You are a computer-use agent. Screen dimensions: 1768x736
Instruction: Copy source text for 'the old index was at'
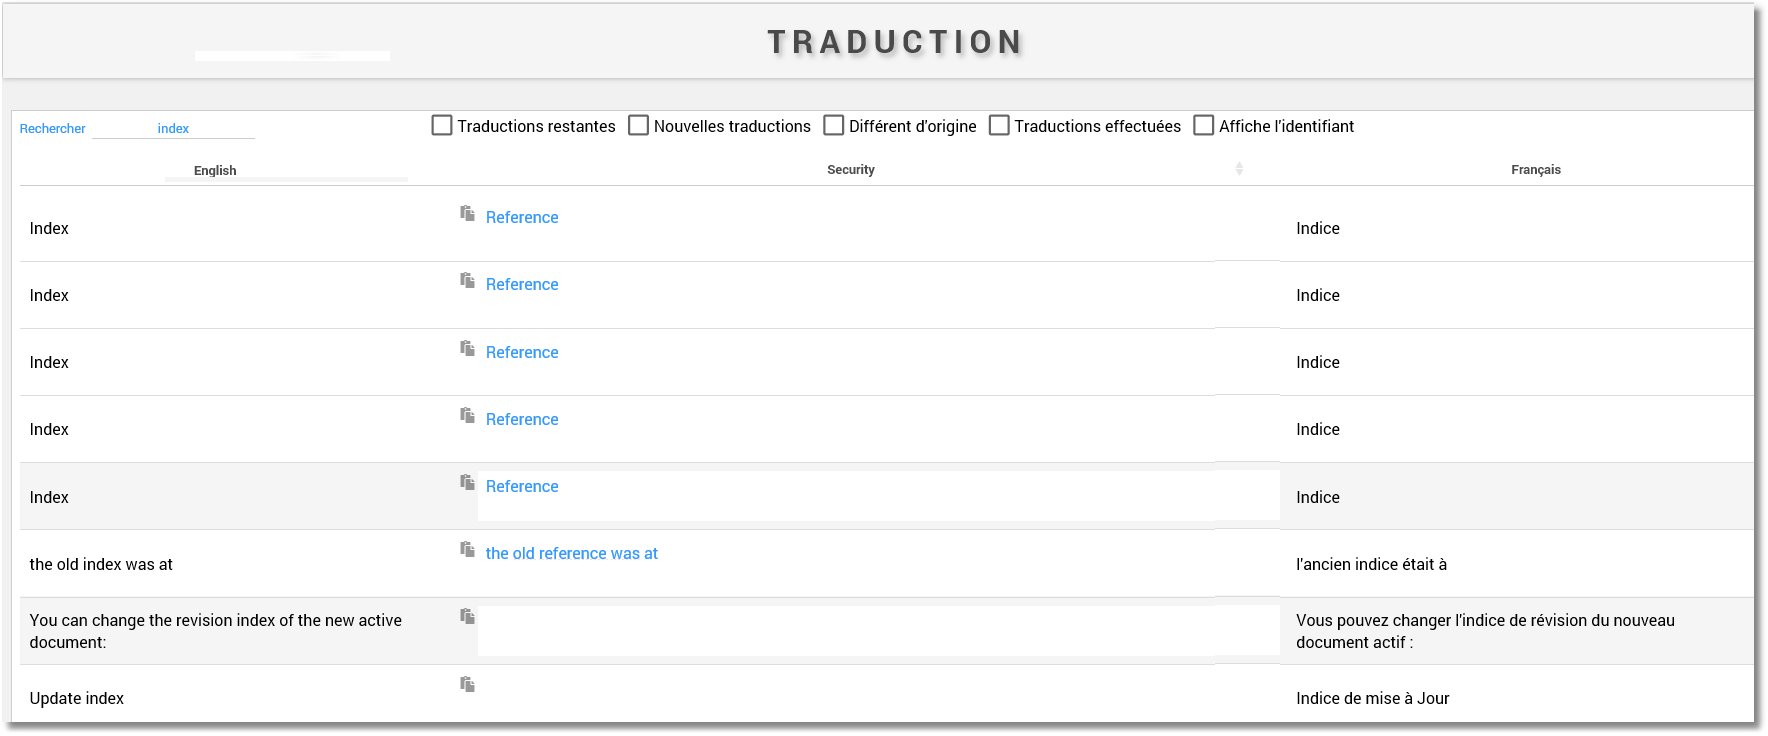tap(467, 549)
